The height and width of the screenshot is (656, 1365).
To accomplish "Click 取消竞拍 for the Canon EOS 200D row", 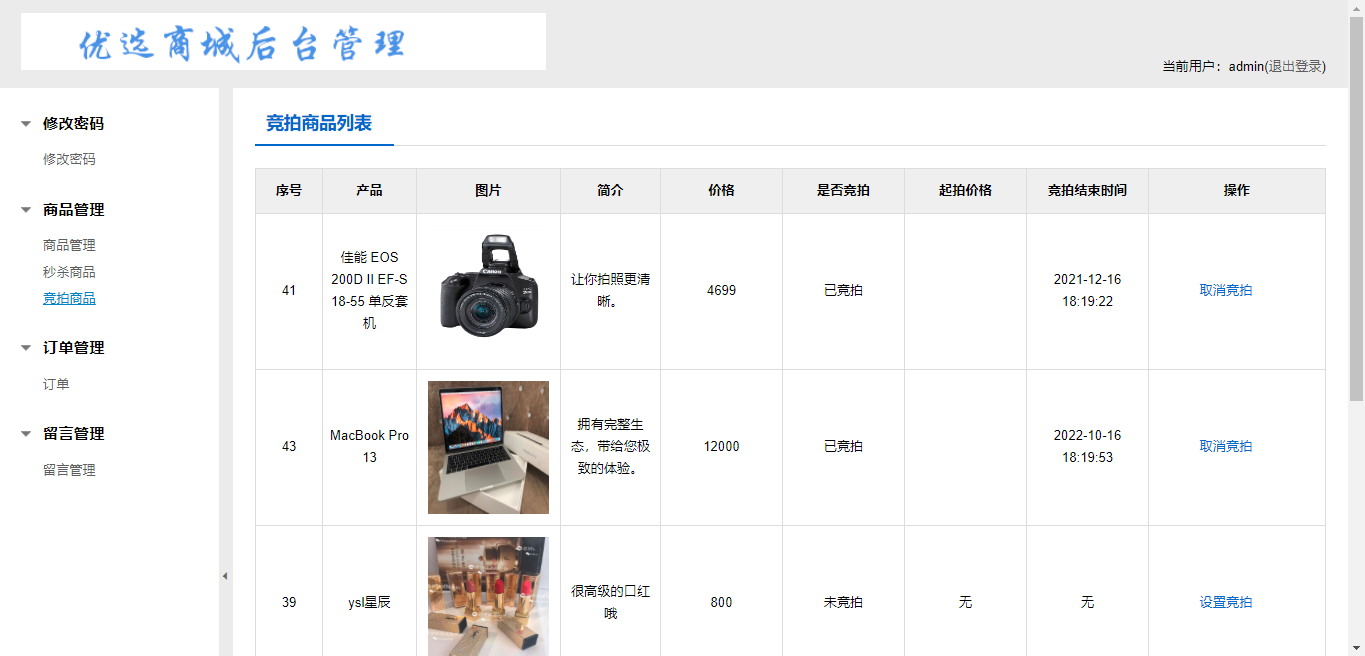I will pos(1226,290).
